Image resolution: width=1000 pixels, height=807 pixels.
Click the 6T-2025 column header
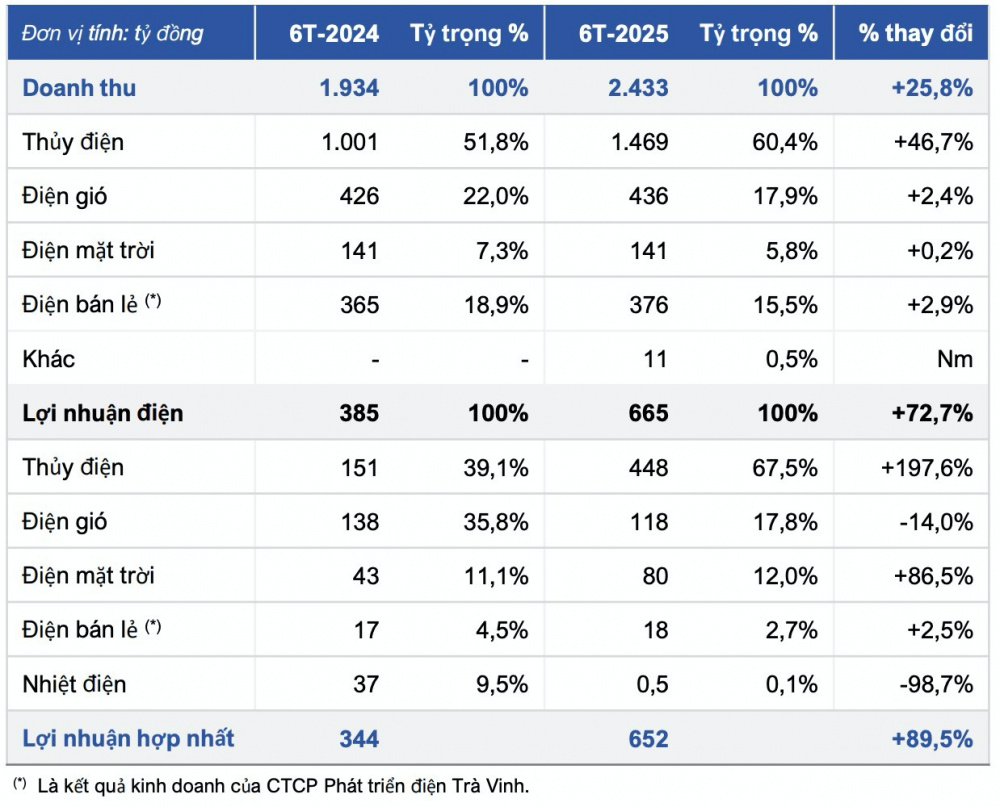(x=623, y=33)
